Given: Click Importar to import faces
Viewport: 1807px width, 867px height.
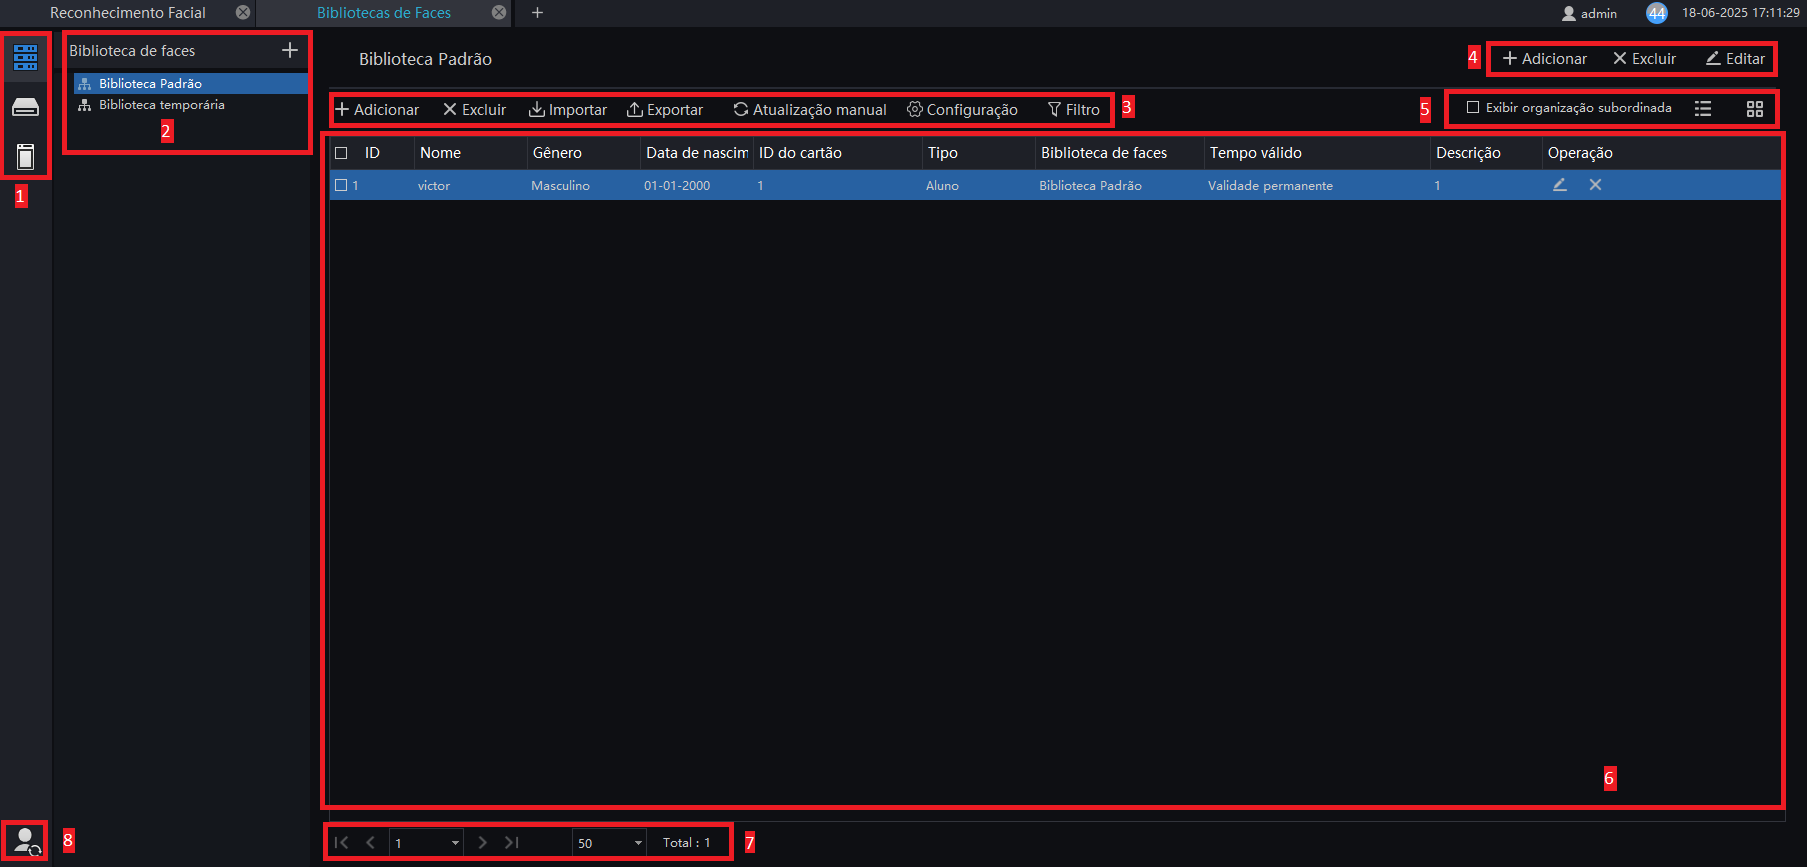Looking at the screenshot, I should (568, 109).
